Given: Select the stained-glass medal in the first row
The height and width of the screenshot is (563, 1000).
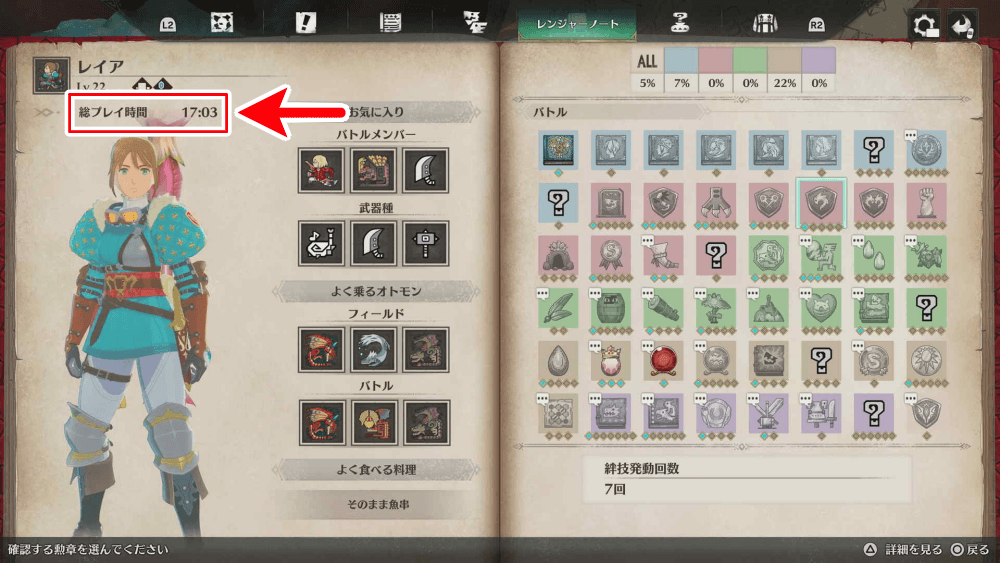Looking at the screenshot, I should (558, 150).
